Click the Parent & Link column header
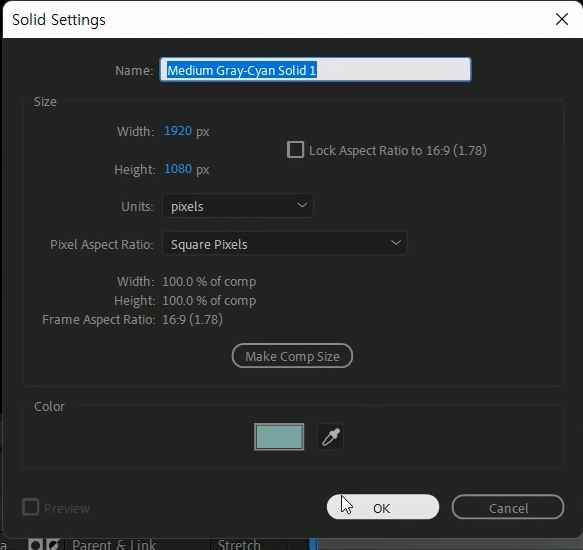The image size is (583, 550). point(114,545)
